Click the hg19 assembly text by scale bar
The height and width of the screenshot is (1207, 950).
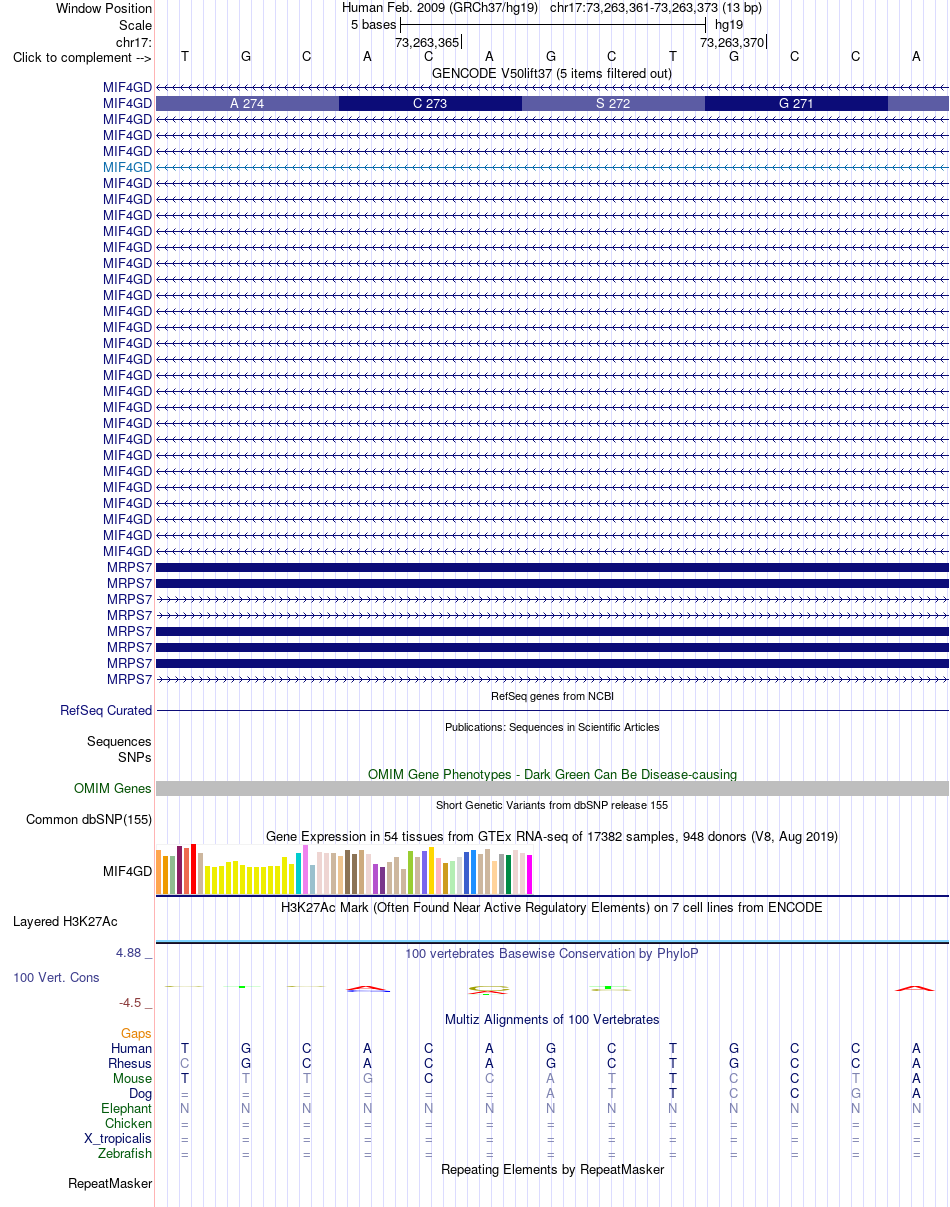click(x=729, y=24)
